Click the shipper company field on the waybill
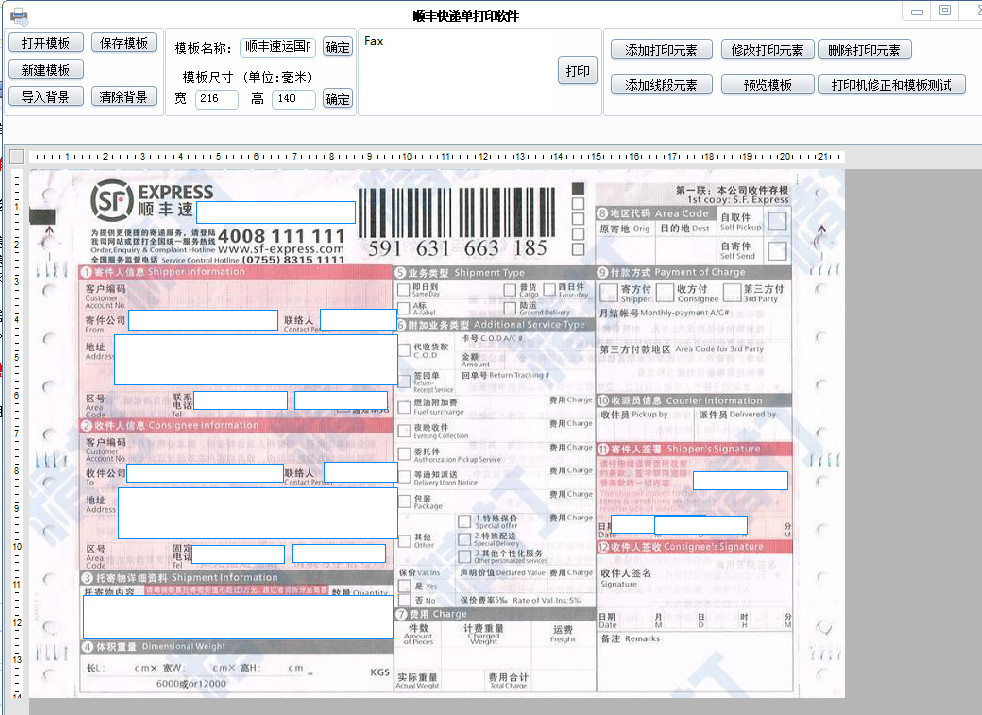 pos(202,321)
